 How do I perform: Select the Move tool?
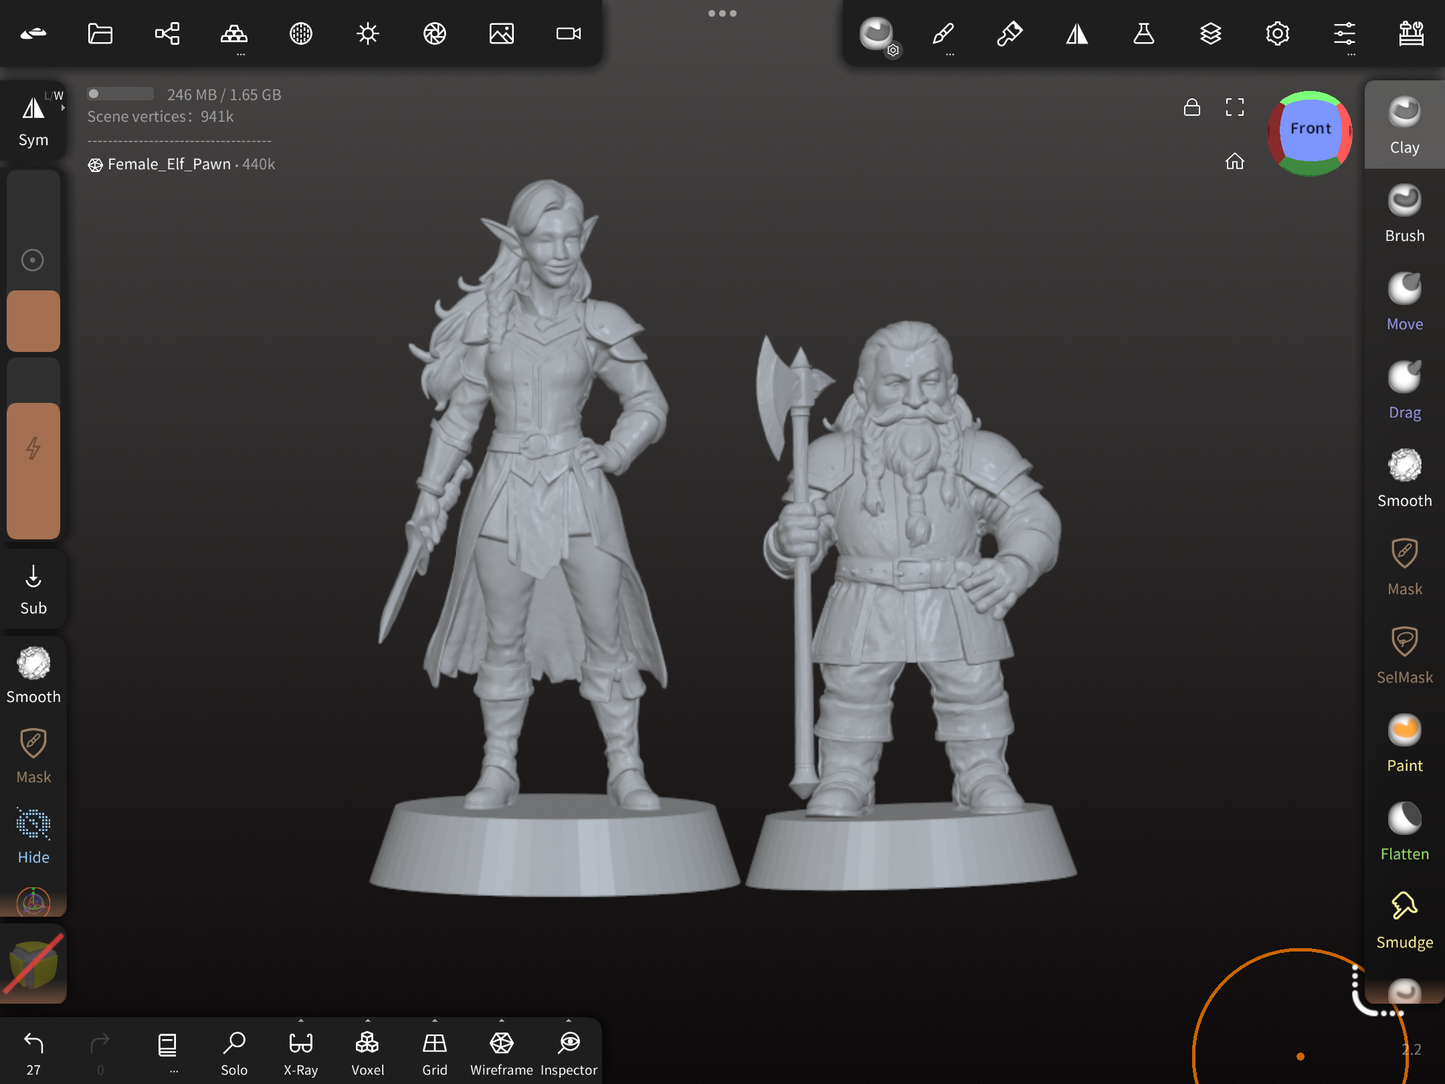(1404, 301)
